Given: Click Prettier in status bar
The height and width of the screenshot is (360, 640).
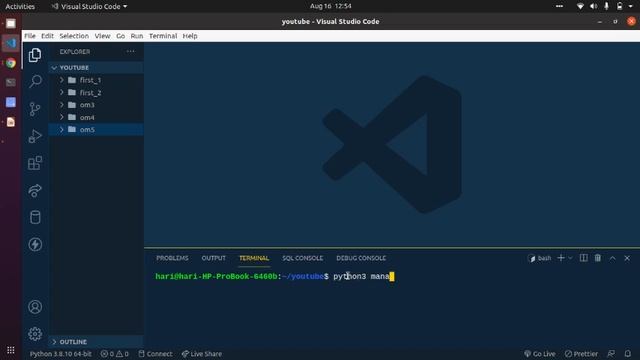Looking at the screenshot, I should pyautogui.click(x=581, y=354).
